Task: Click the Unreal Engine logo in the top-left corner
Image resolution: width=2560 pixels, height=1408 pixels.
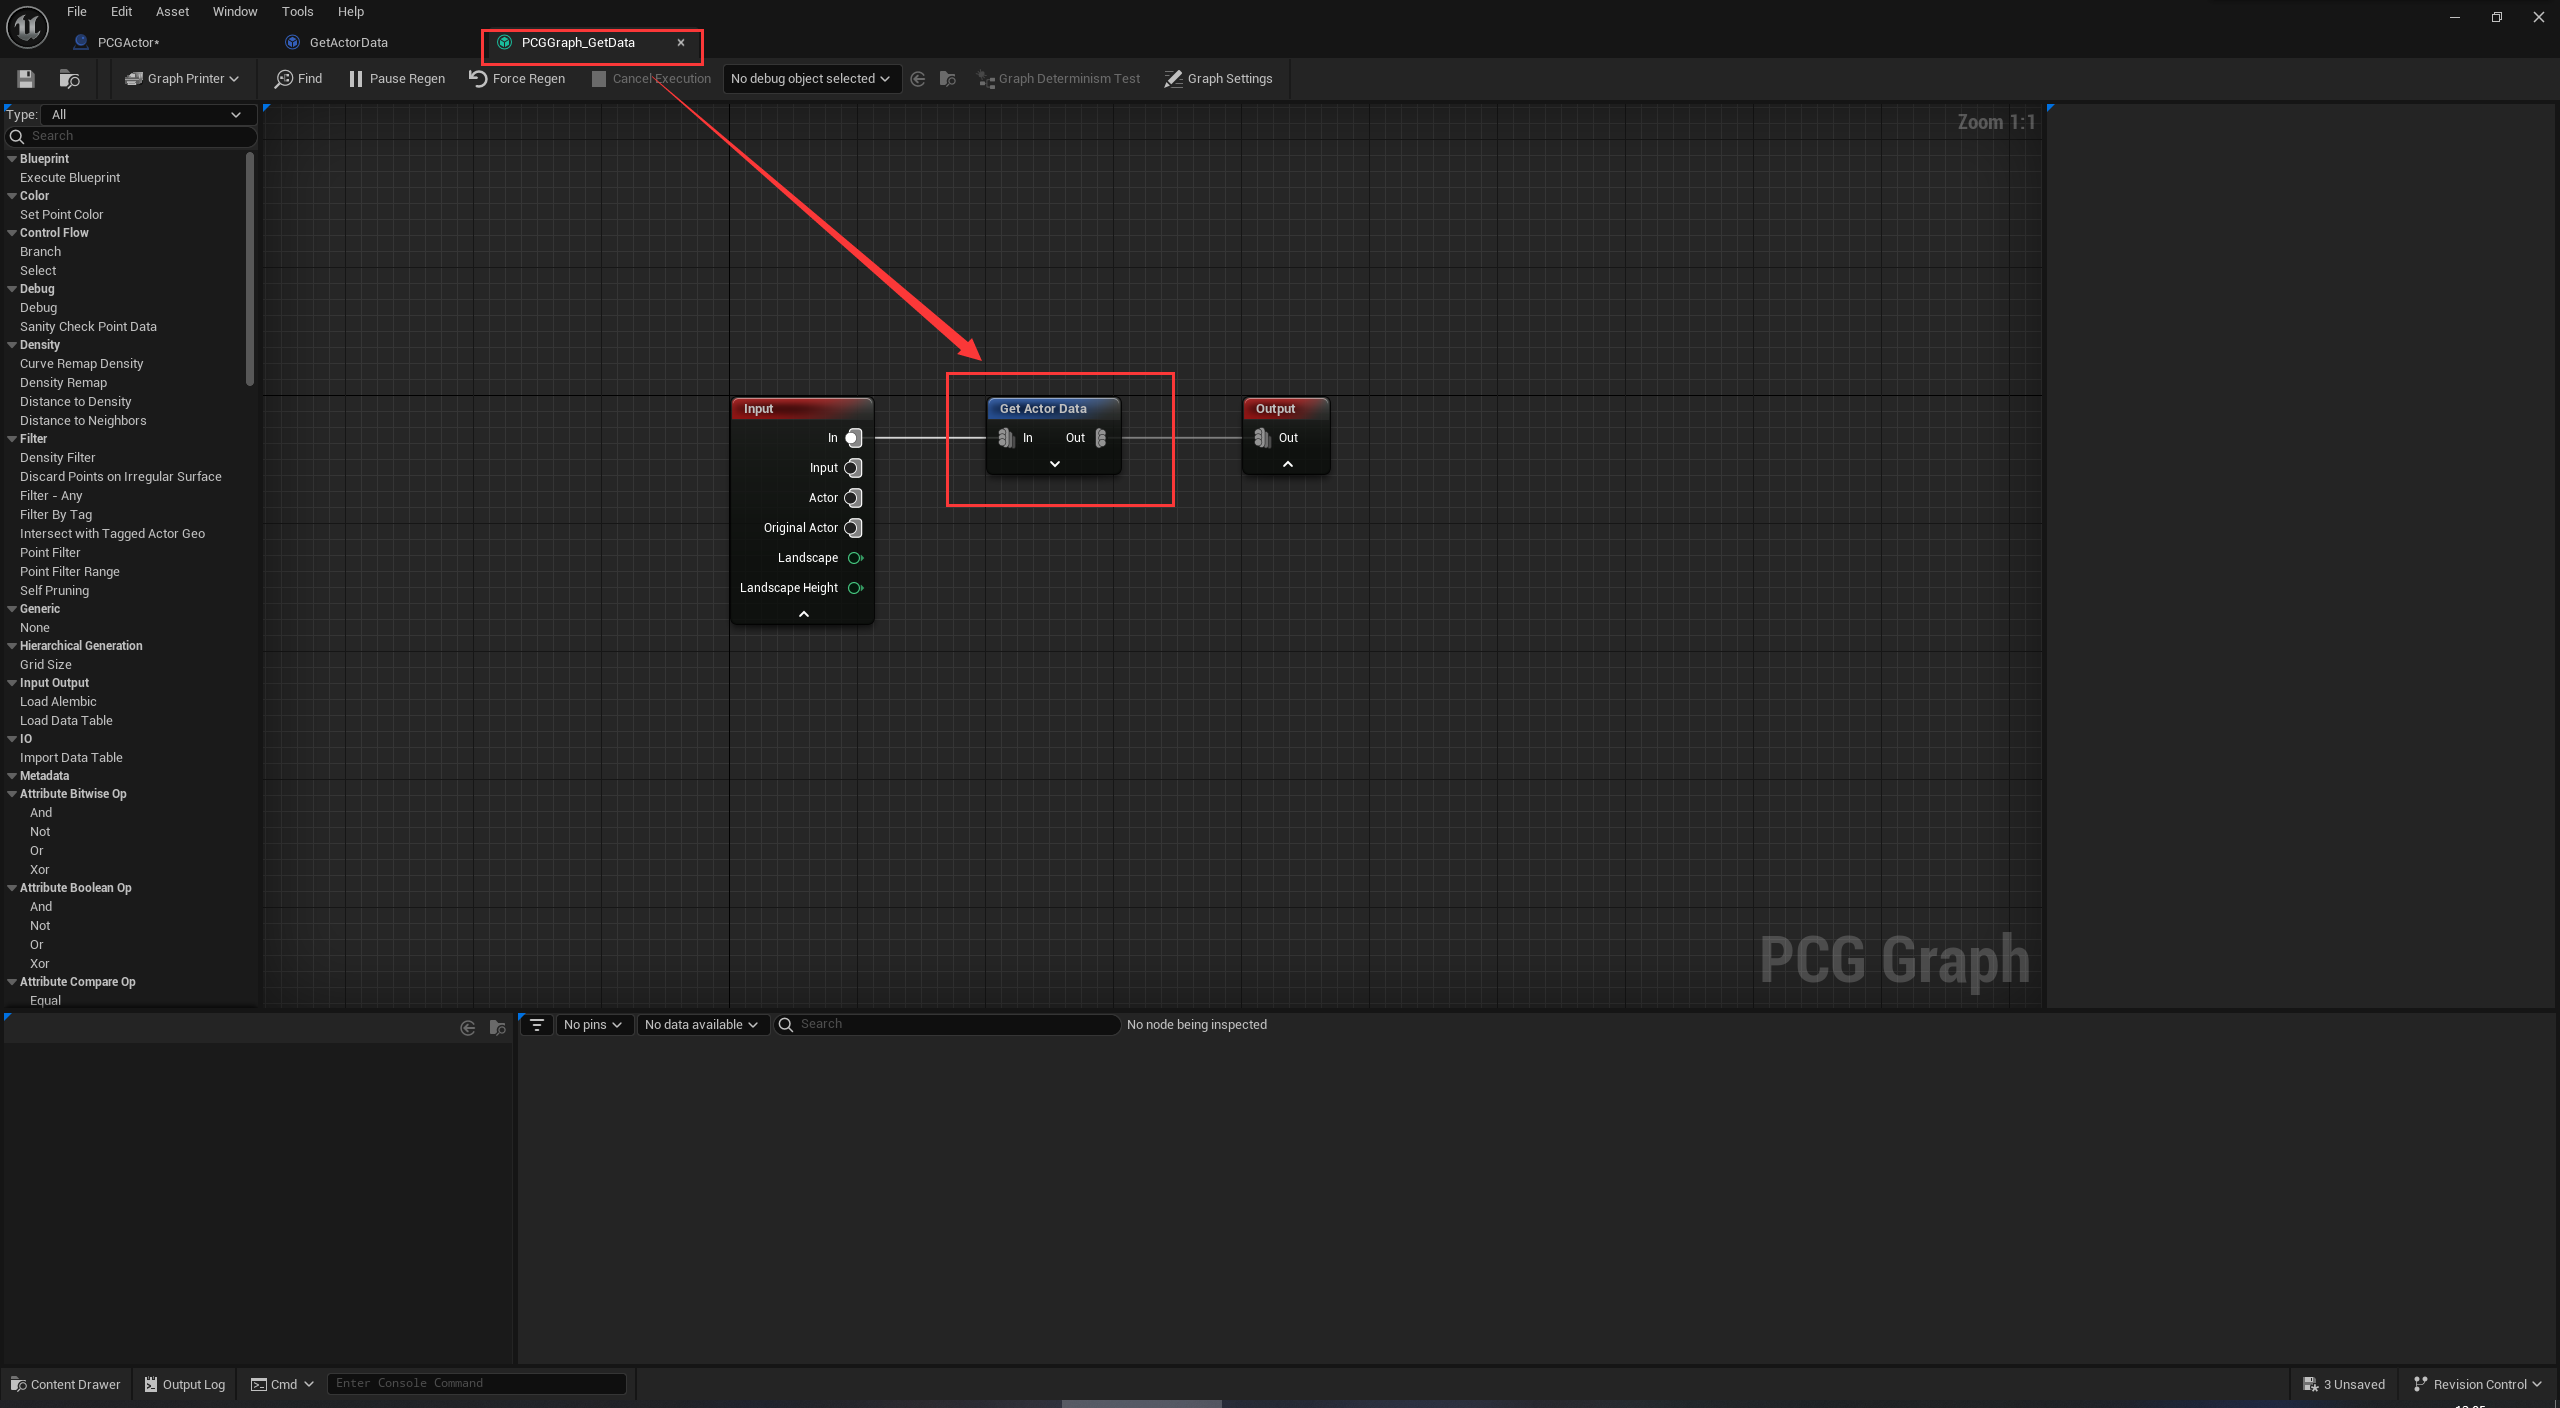Action: [x=26, y=27]
